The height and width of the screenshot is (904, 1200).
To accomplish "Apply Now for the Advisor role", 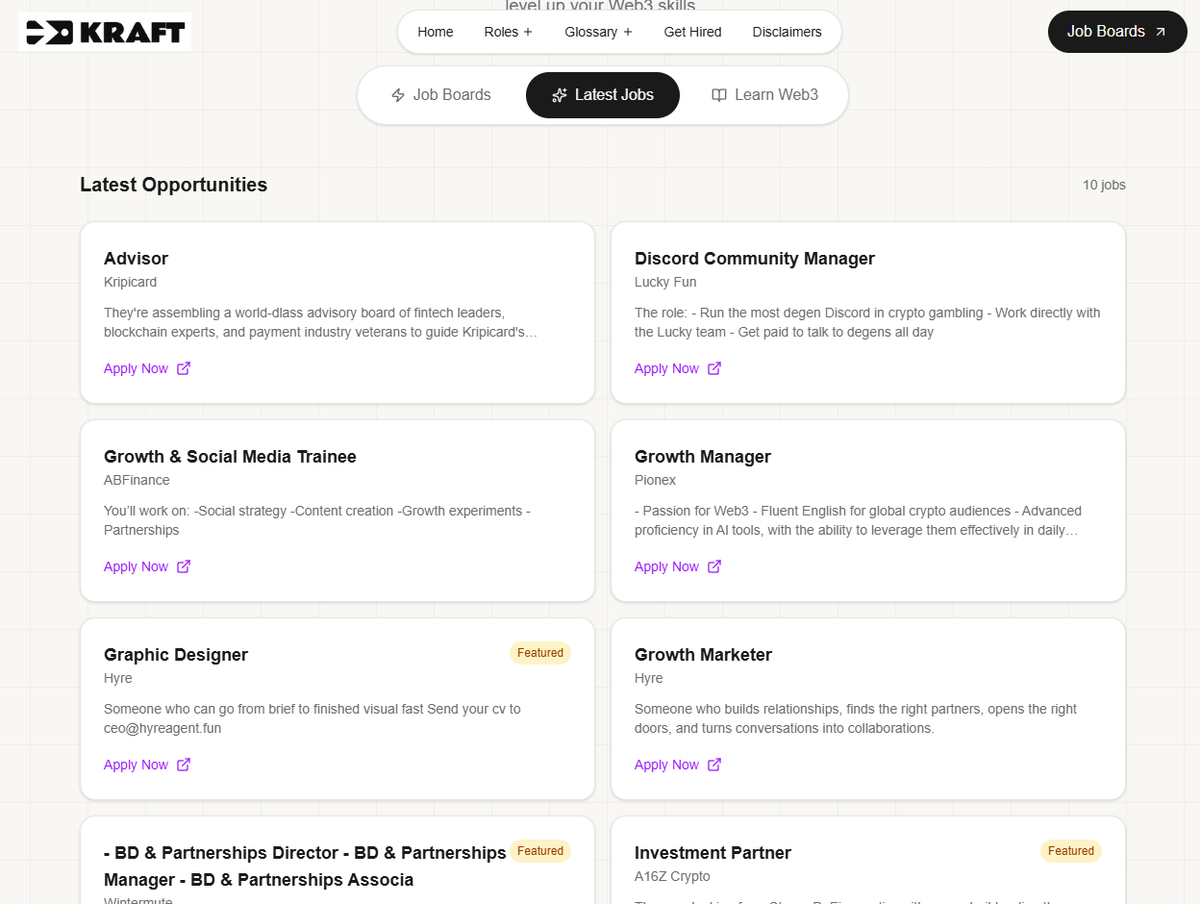I will pos(147,368).
